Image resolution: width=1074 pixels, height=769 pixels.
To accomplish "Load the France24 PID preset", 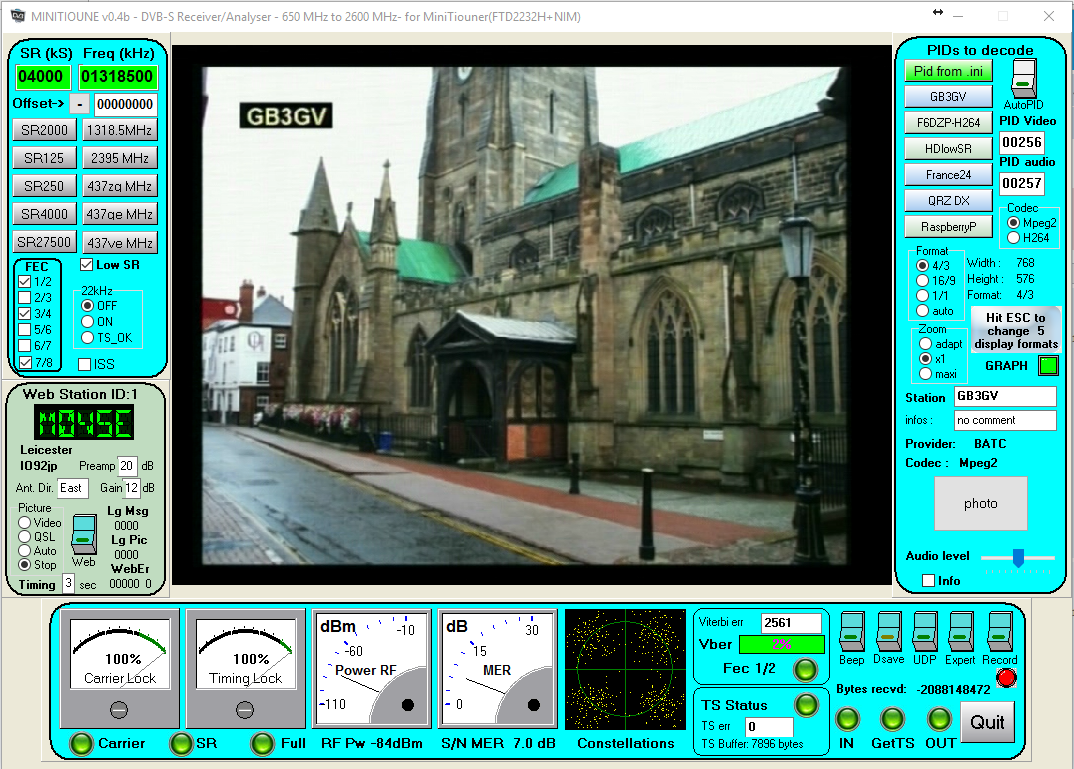I will [948, 174].
